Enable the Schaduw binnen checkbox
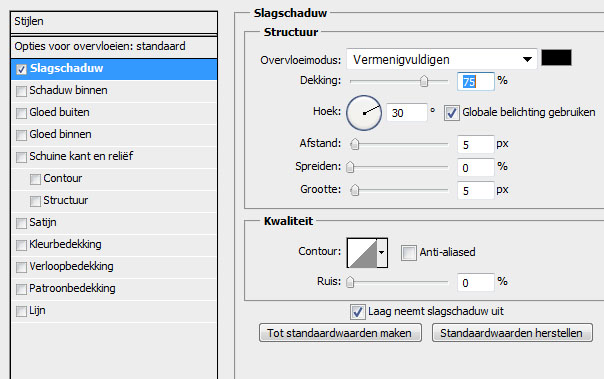 [21, 91]
